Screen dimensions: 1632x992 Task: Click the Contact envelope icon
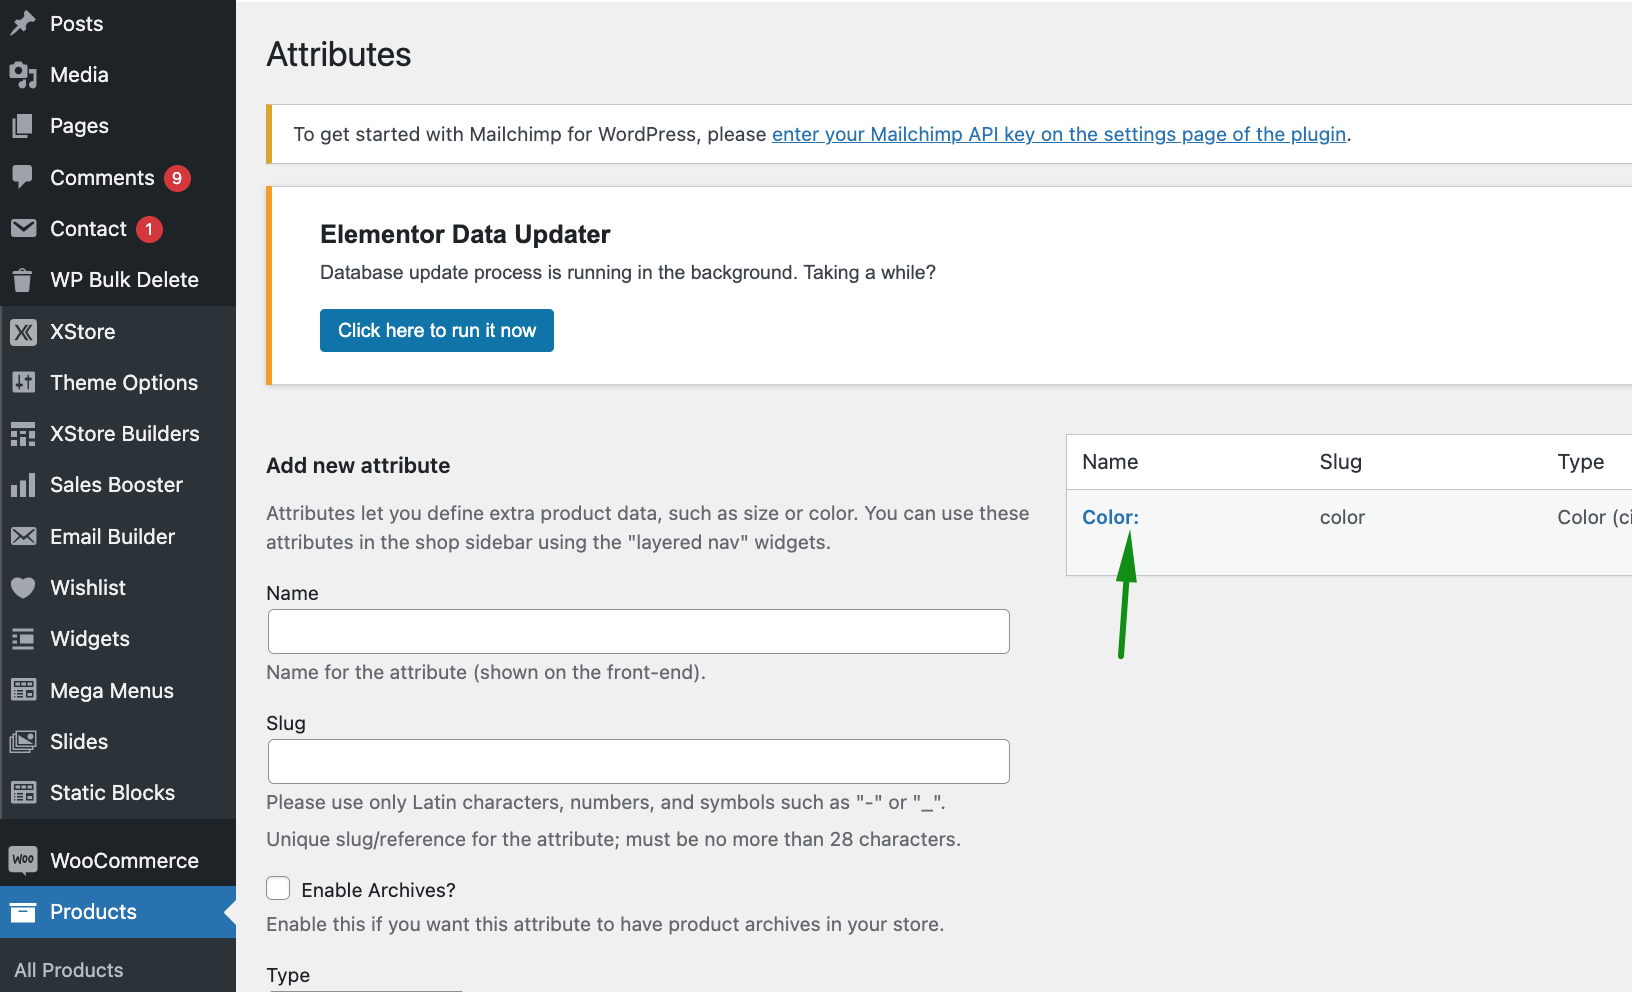[23, 229]
